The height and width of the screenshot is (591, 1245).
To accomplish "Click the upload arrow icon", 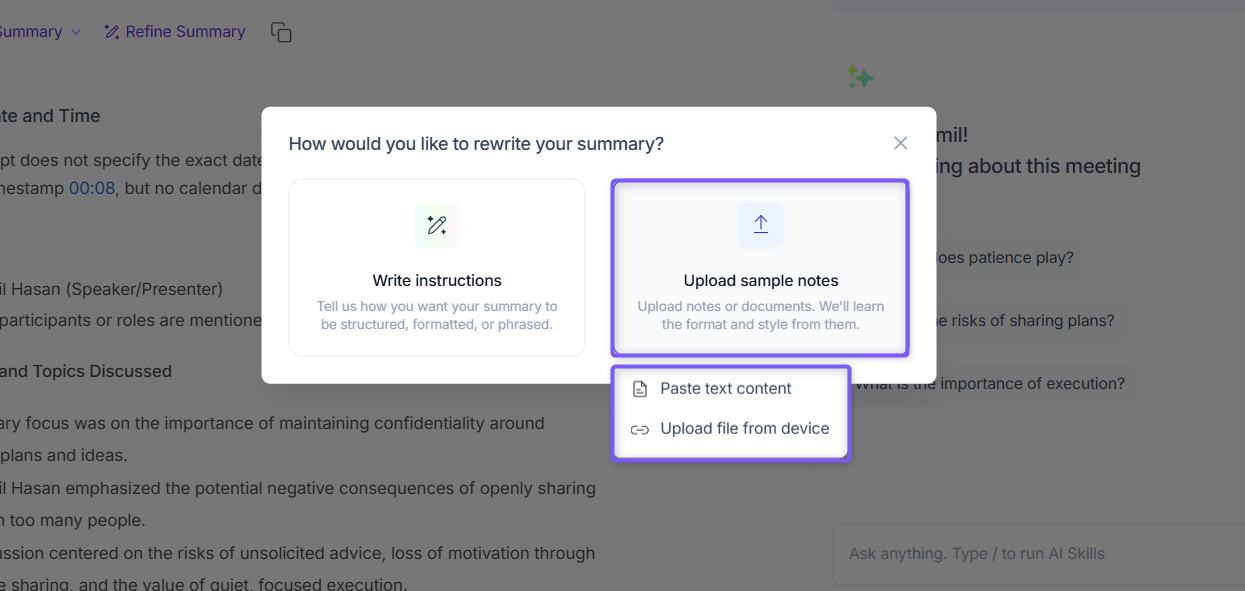I will tap(760, 225).
